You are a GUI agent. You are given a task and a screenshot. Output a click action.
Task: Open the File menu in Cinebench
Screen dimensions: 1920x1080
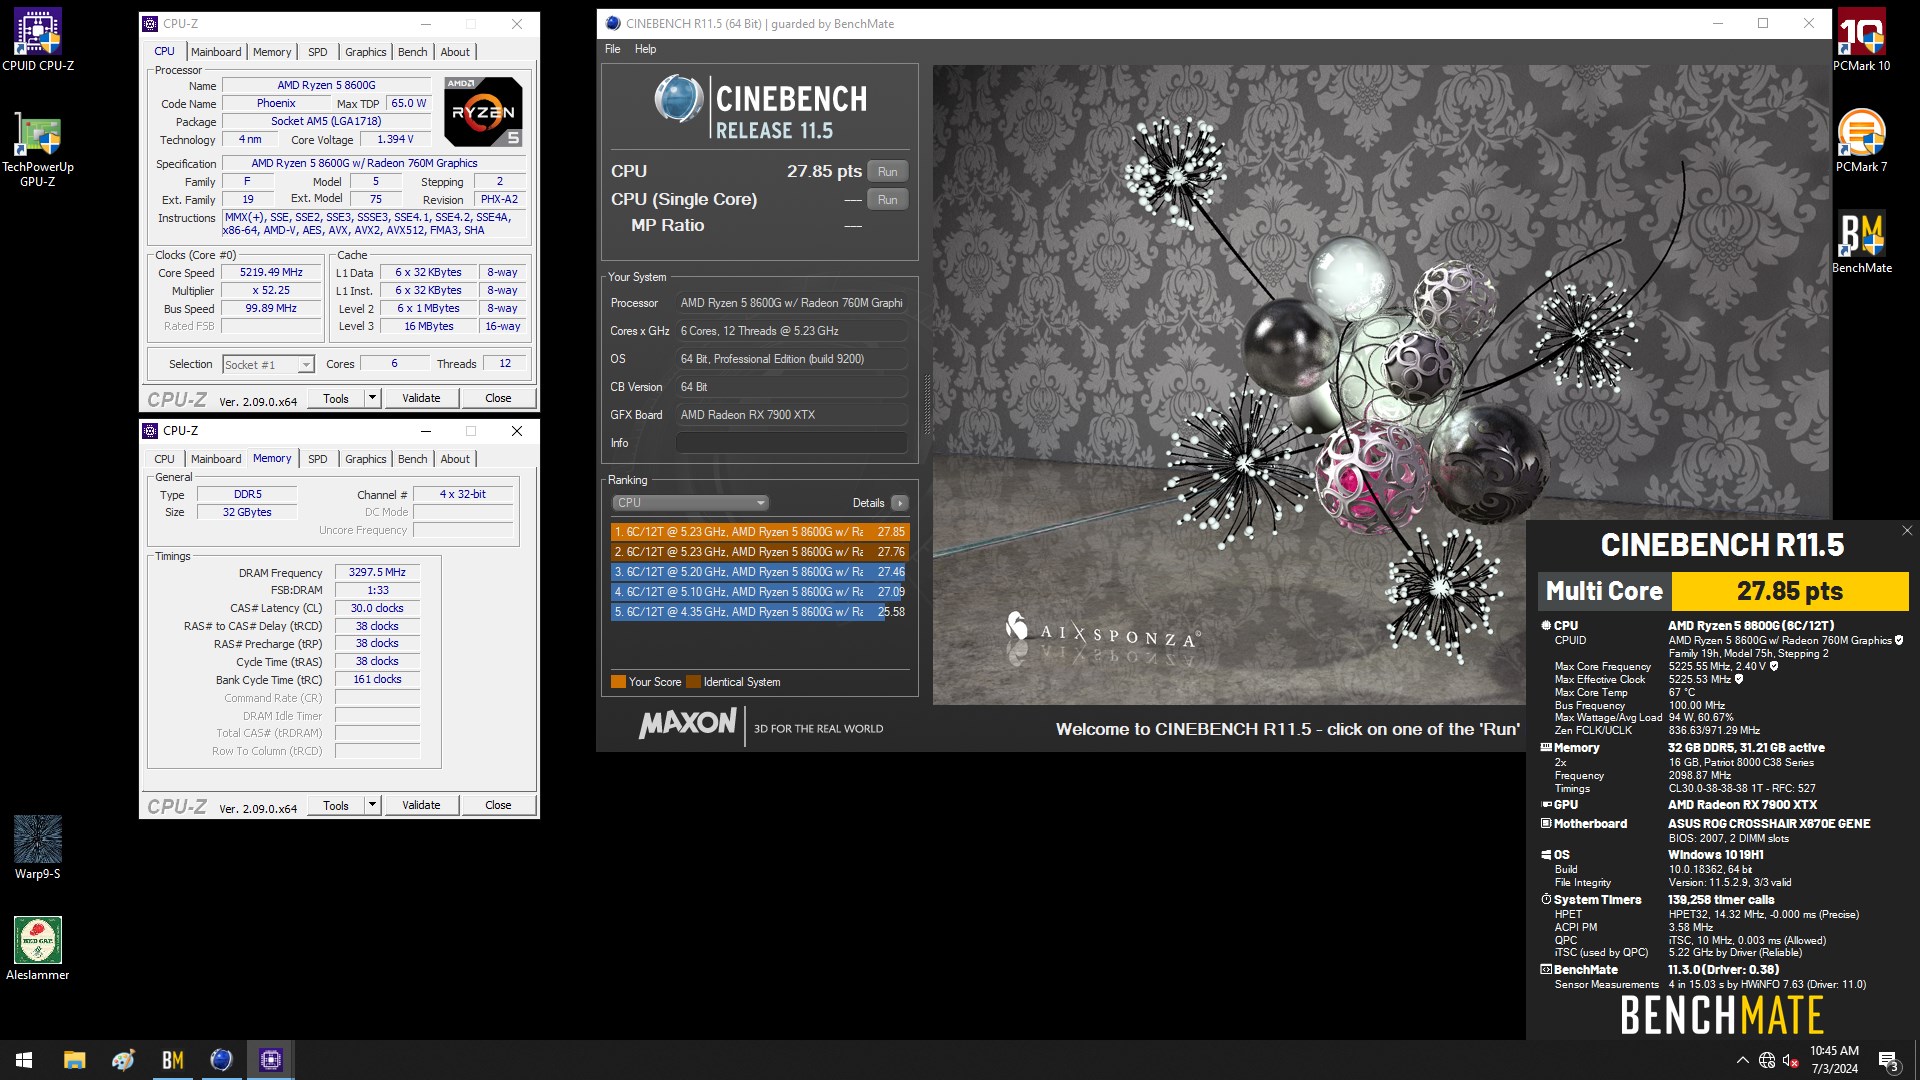612,49
